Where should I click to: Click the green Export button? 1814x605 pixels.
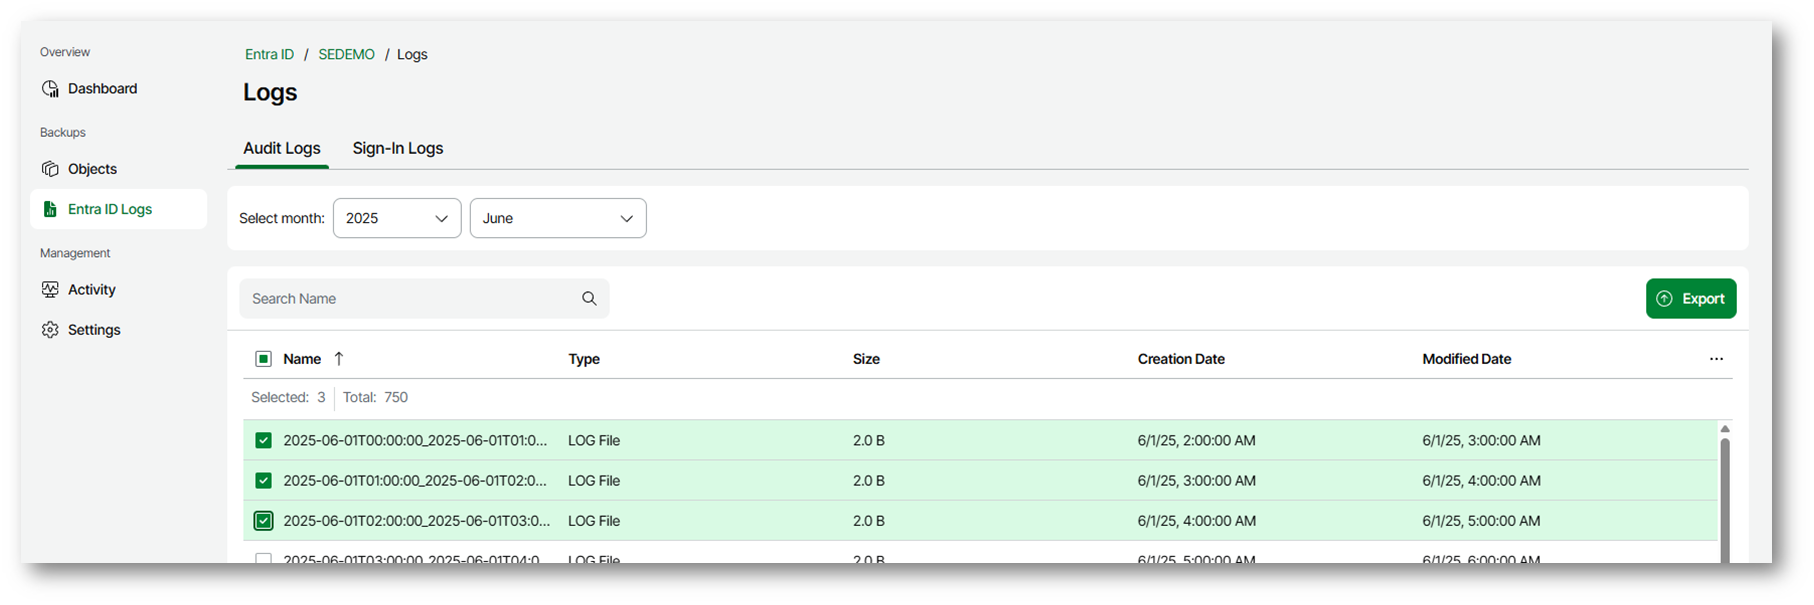pyautogui.click(x=1690, y=299)
